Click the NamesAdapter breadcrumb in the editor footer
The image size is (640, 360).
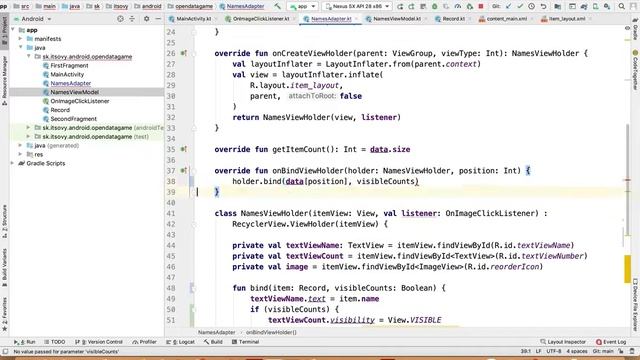pyautogui.click(x=216, y=332)
